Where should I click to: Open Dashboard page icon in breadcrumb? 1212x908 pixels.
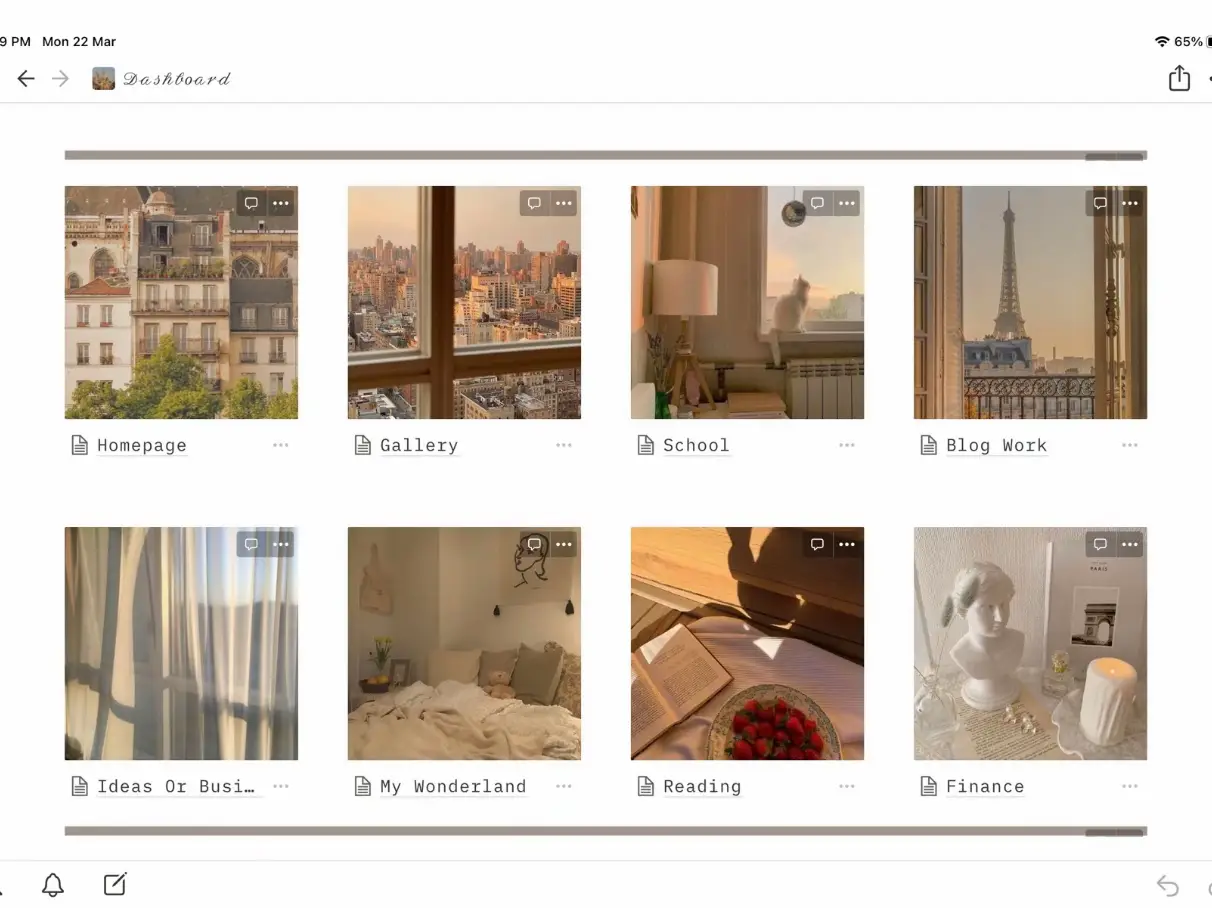[103, 79]
